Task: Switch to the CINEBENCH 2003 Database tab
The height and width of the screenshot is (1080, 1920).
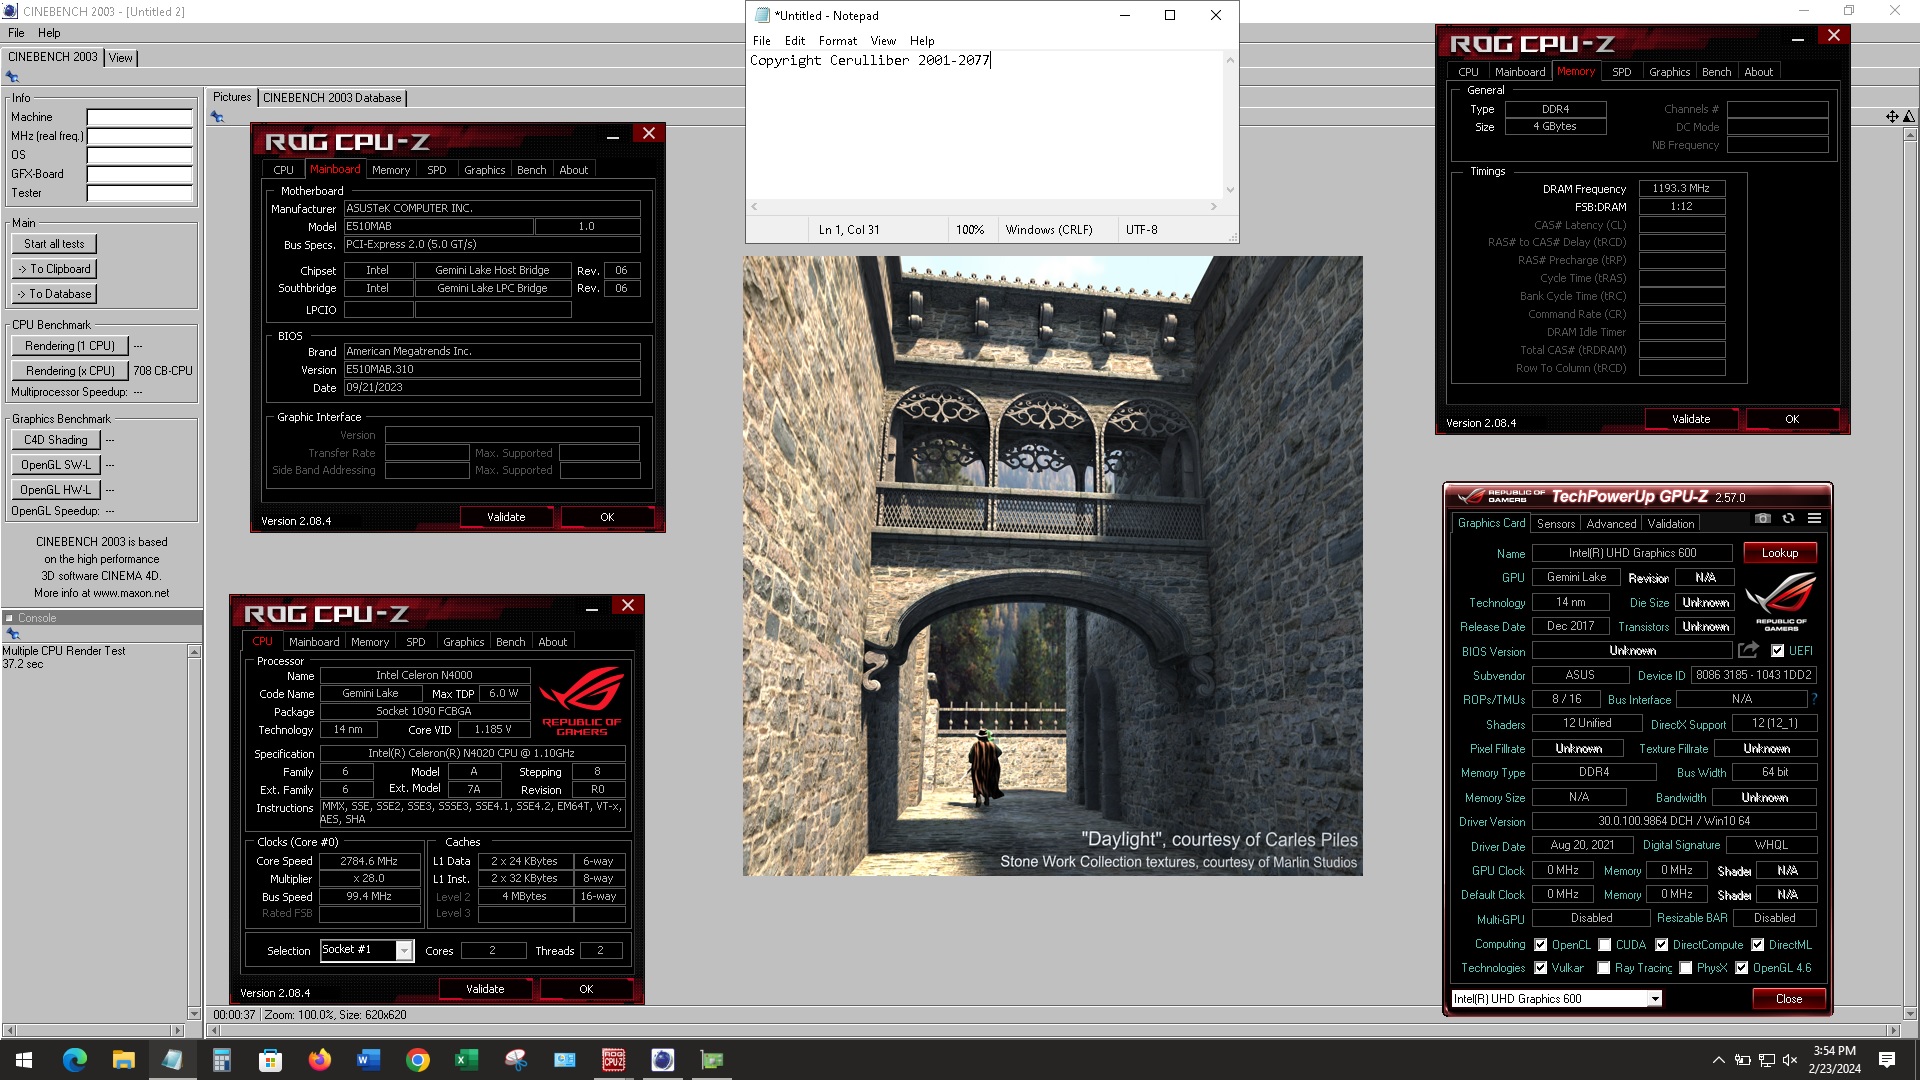Action: coord(332,97)
